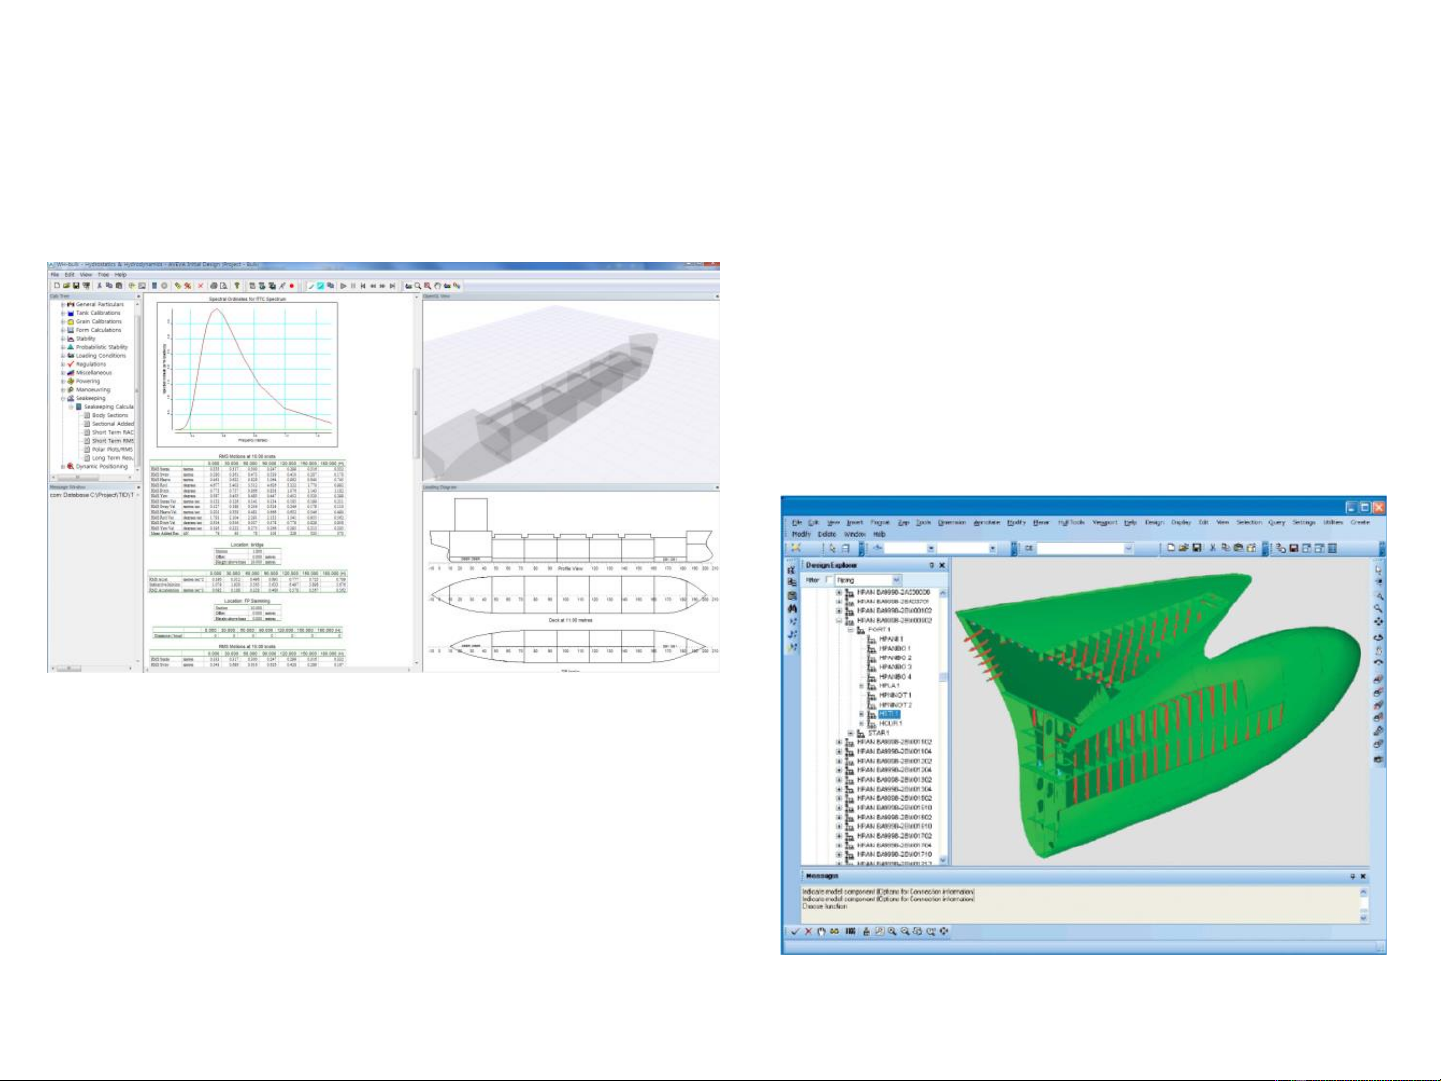
Task: Open the Filter dropdown in Design Explorer
Action: click(896, 580)
